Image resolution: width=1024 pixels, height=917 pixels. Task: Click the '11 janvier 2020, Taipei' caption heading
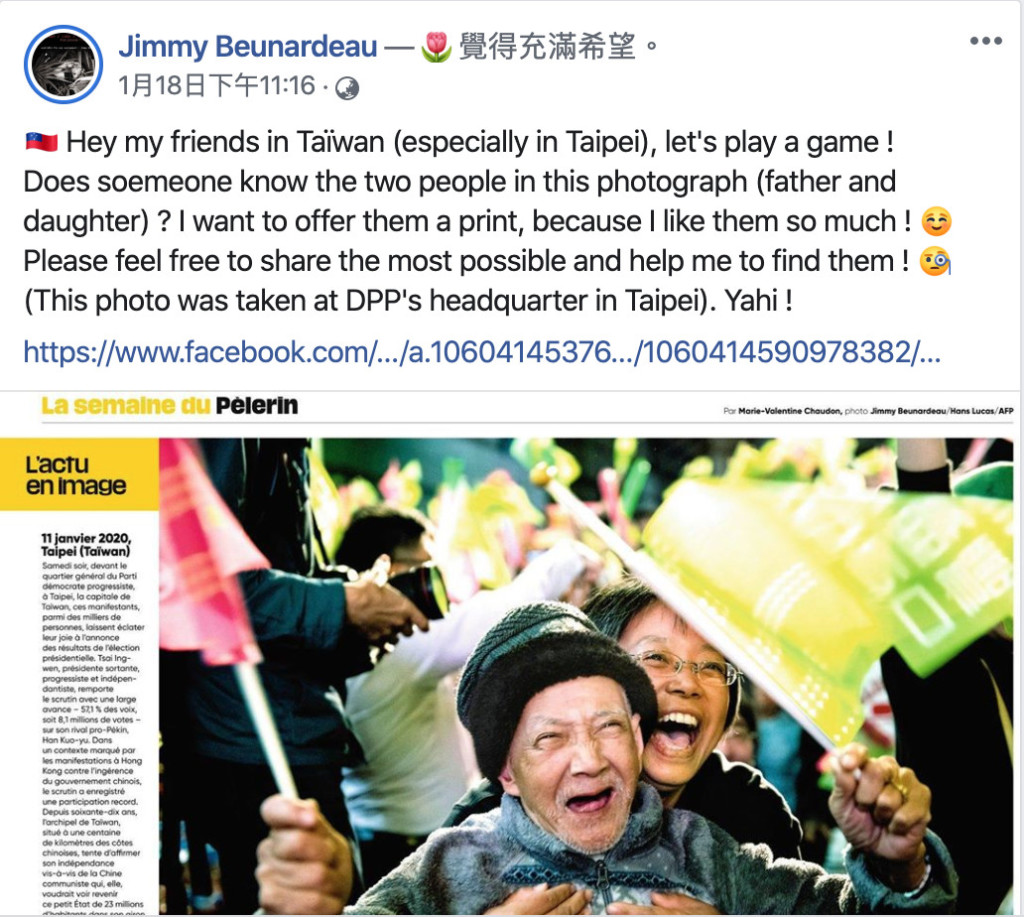point(86,545)
